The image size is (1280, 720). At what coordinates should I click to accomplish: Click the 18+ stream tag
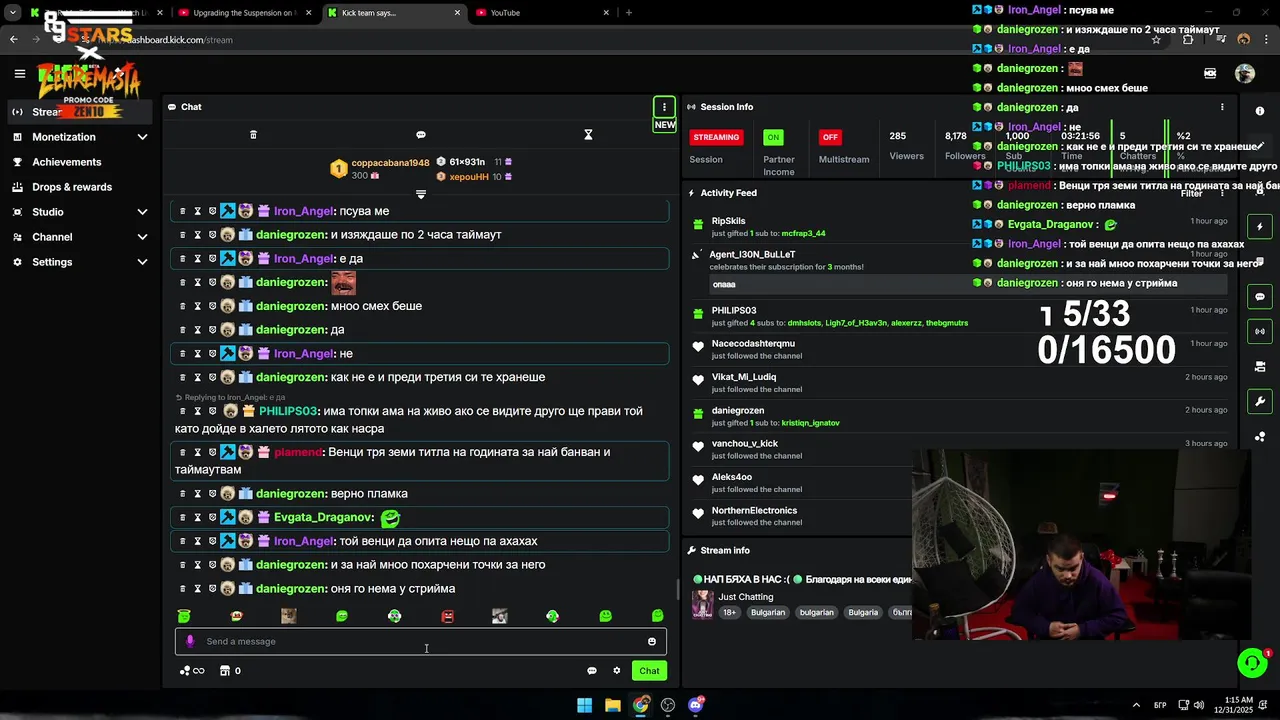729,613
